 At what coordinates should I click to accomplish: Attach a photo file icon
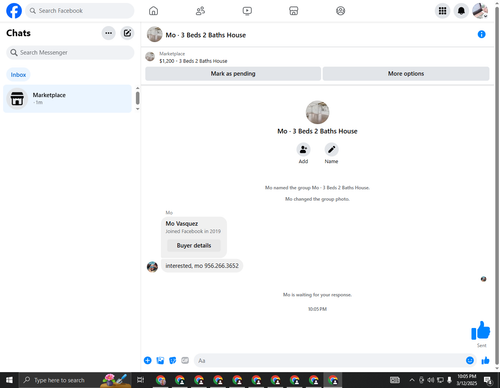tap(160, 360)
